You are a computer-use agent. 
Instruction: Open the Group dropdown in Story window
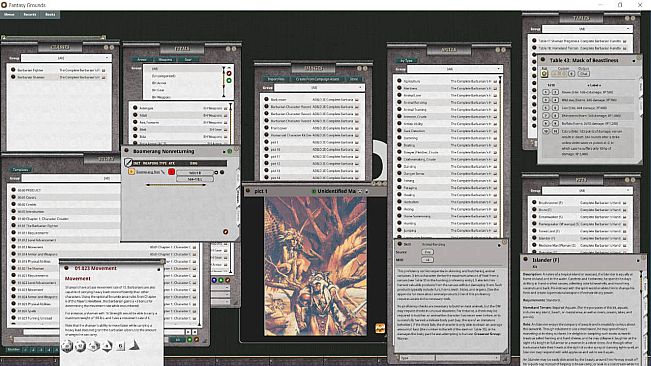[71, 178]
